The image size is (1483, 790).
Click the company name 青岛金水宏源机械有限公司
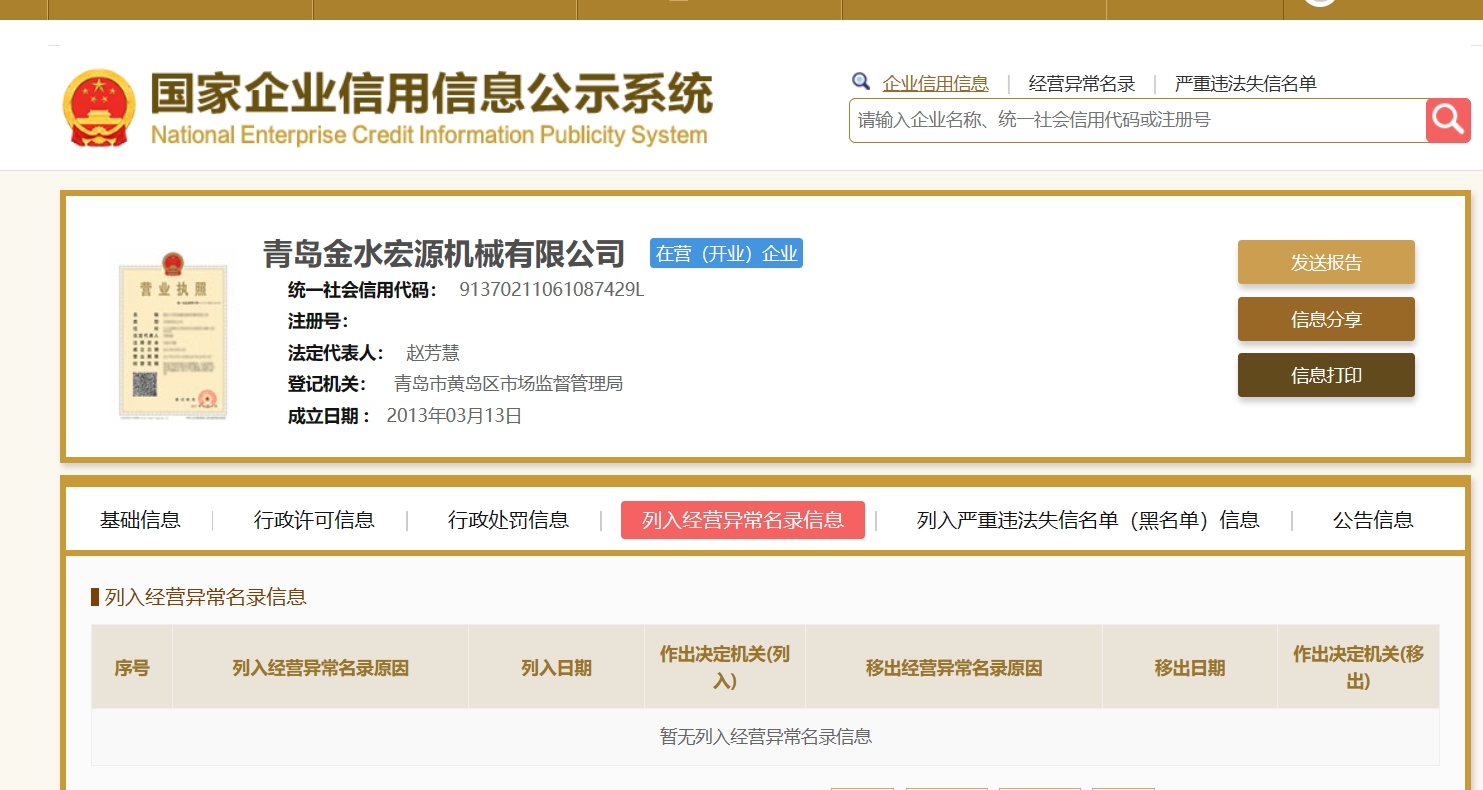pyautogui.click(x=444, y=254)
